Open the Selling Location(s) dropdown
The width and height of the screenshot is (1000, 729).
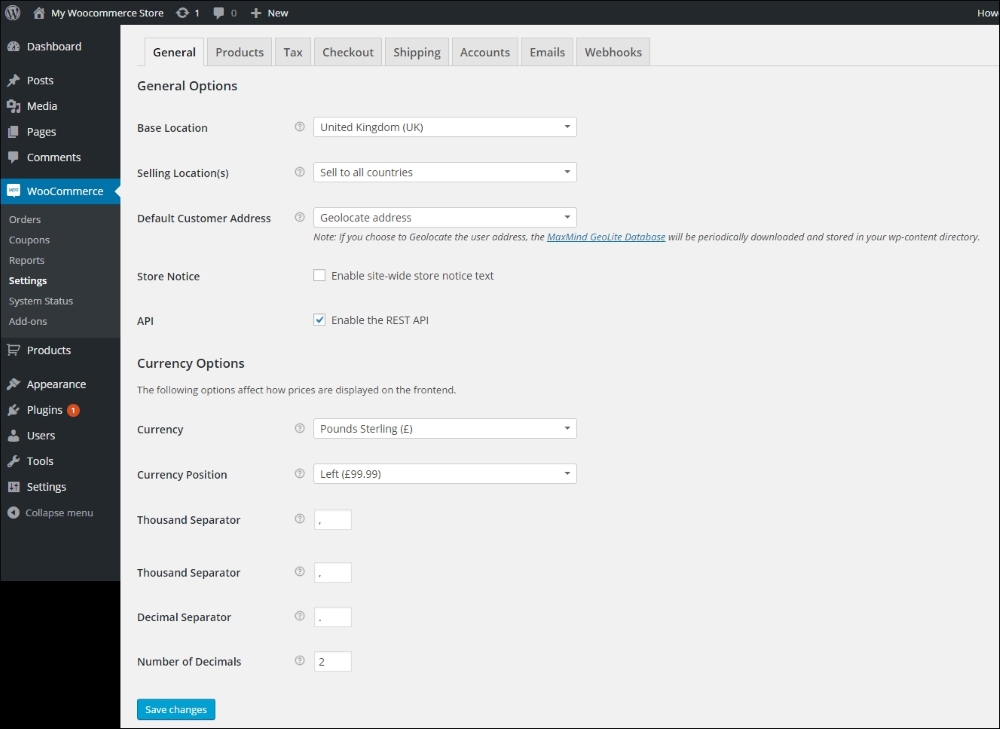point(445,172)
